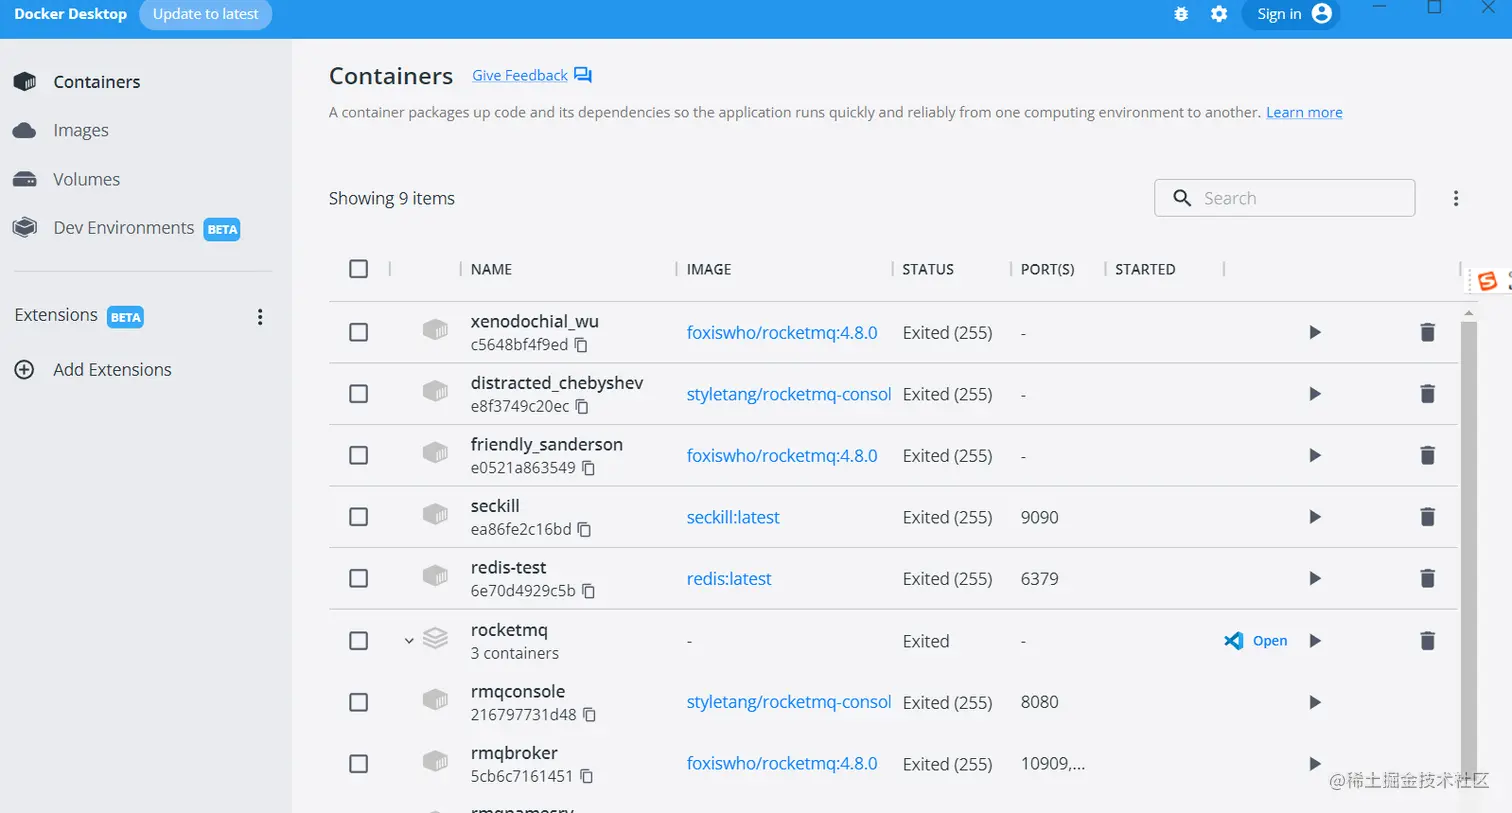Start the distracted_chebyshev container
Viewport: 1512px width, 813px height.
pyautogui.click(x=1315, y=394)
